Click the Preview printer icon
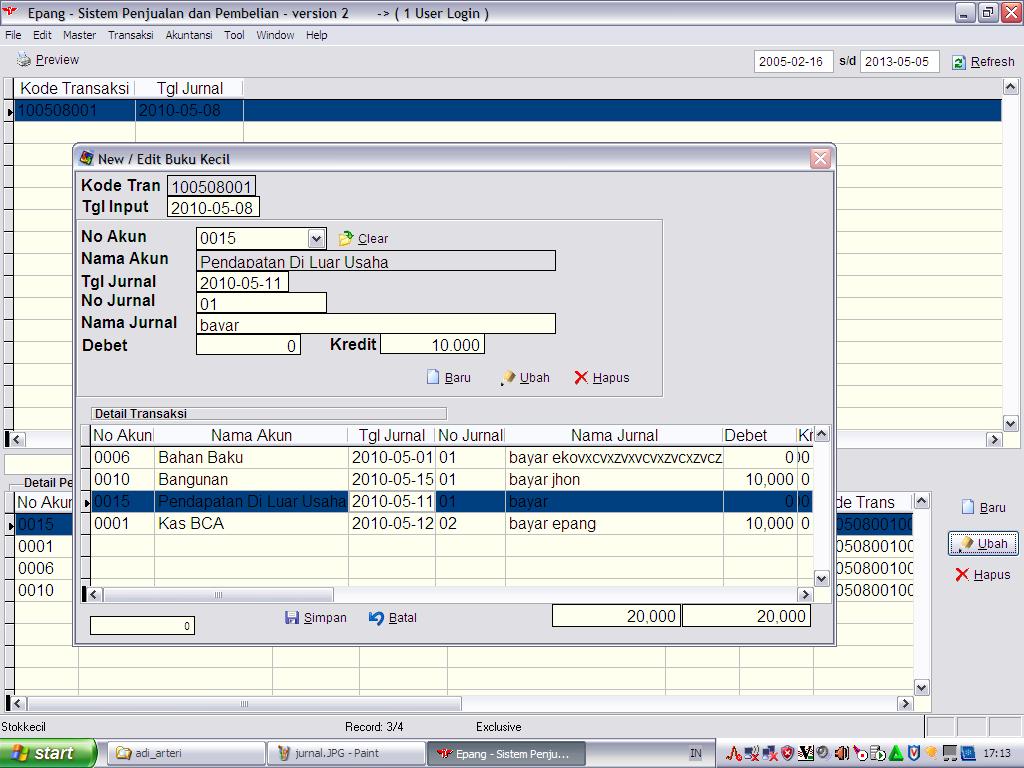 [24, 60]
